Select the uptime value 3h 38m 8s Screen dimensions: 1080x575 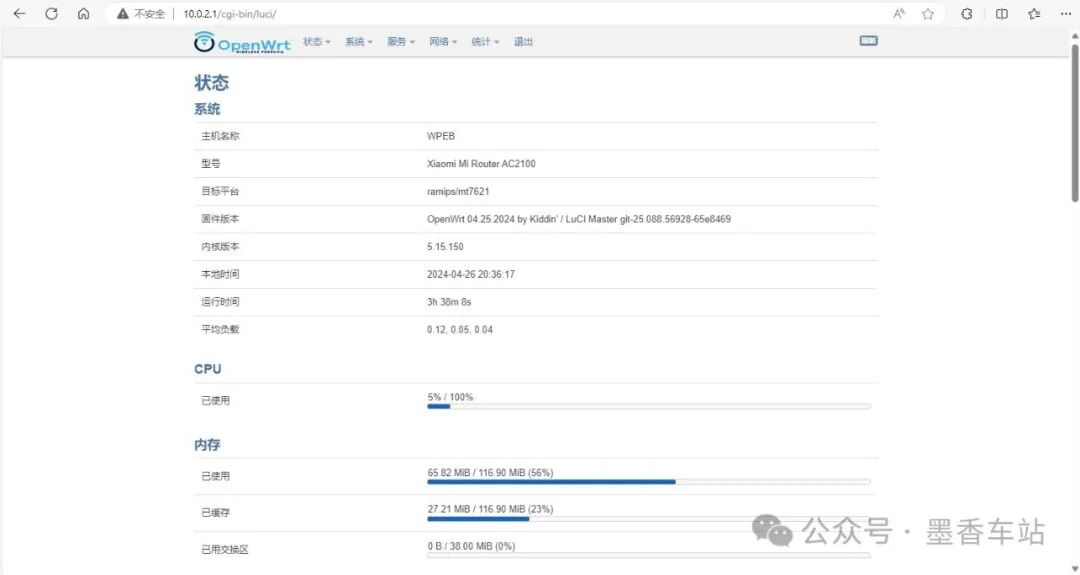[449, 302]
